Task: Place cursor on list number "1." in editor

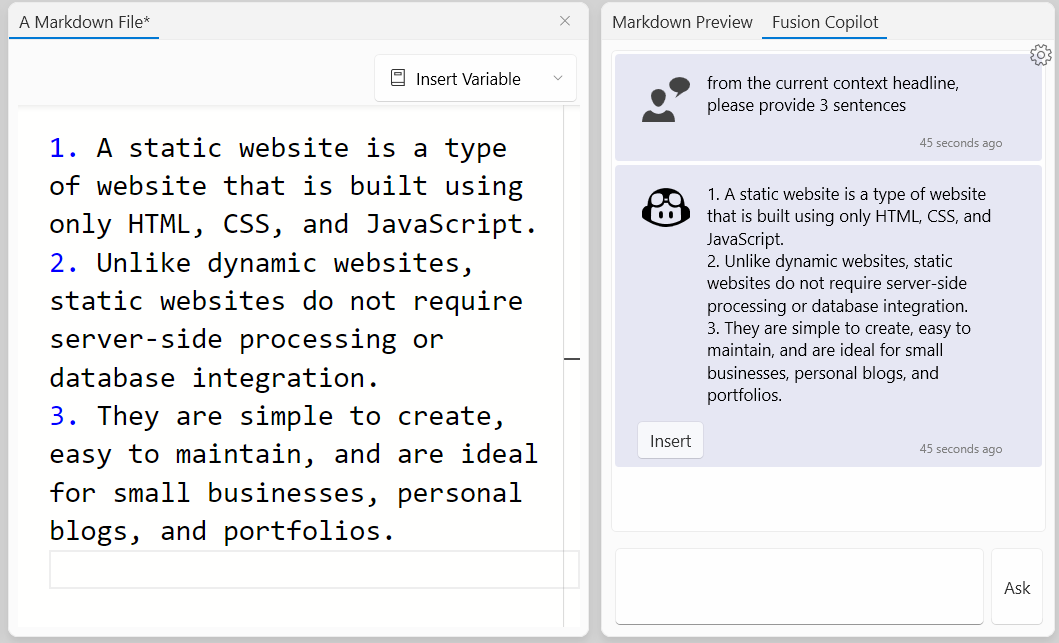Action: [64, 148]
